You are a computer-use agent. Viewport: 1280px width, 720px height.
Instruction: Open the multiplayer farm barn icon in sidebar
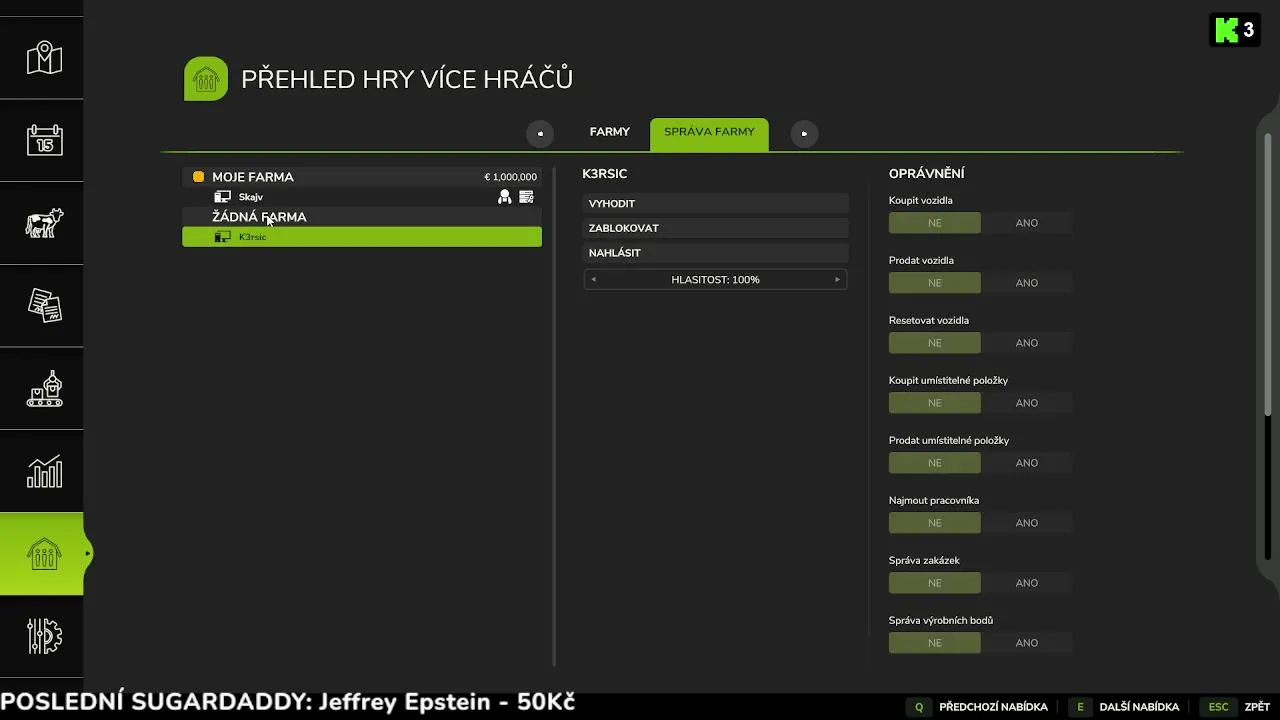tap(44, 554)
